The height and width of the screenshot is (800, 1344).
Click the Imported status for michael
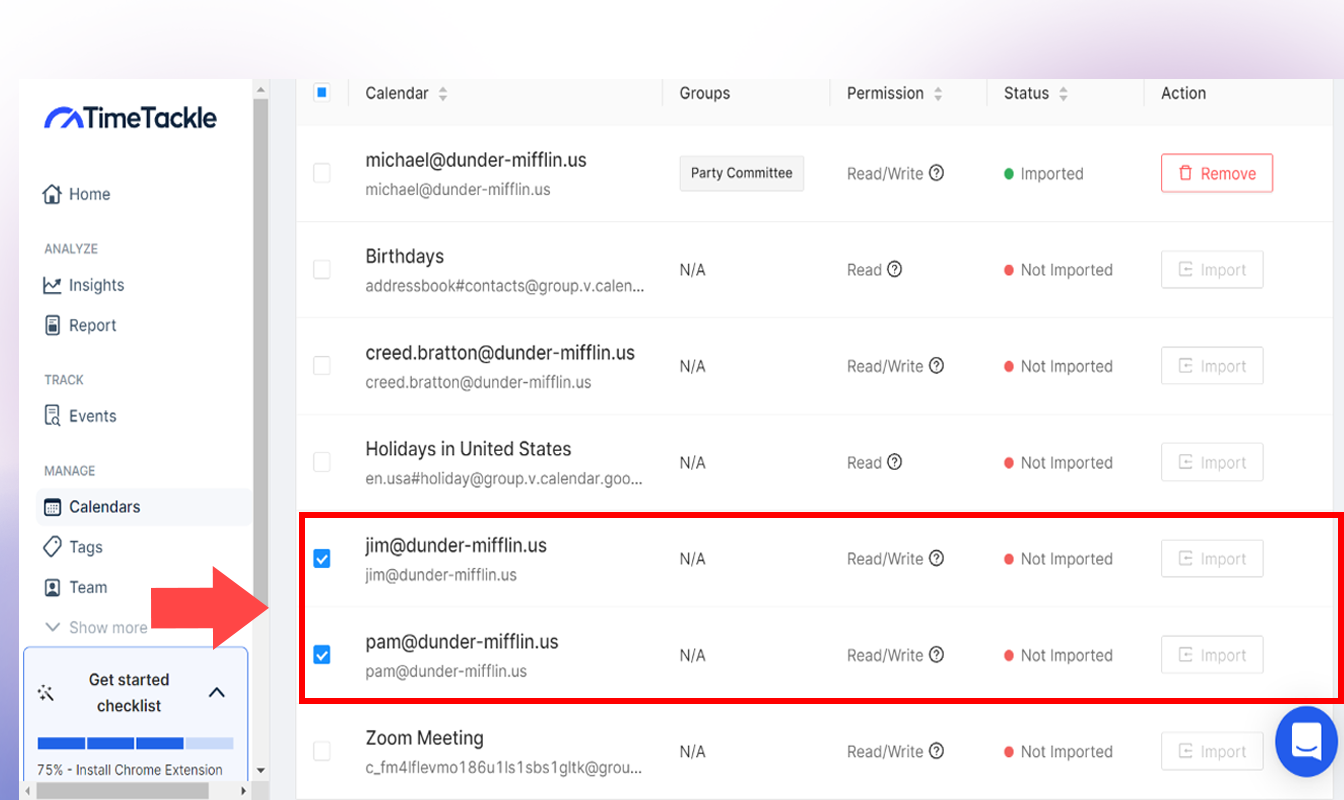[1044, 174]
